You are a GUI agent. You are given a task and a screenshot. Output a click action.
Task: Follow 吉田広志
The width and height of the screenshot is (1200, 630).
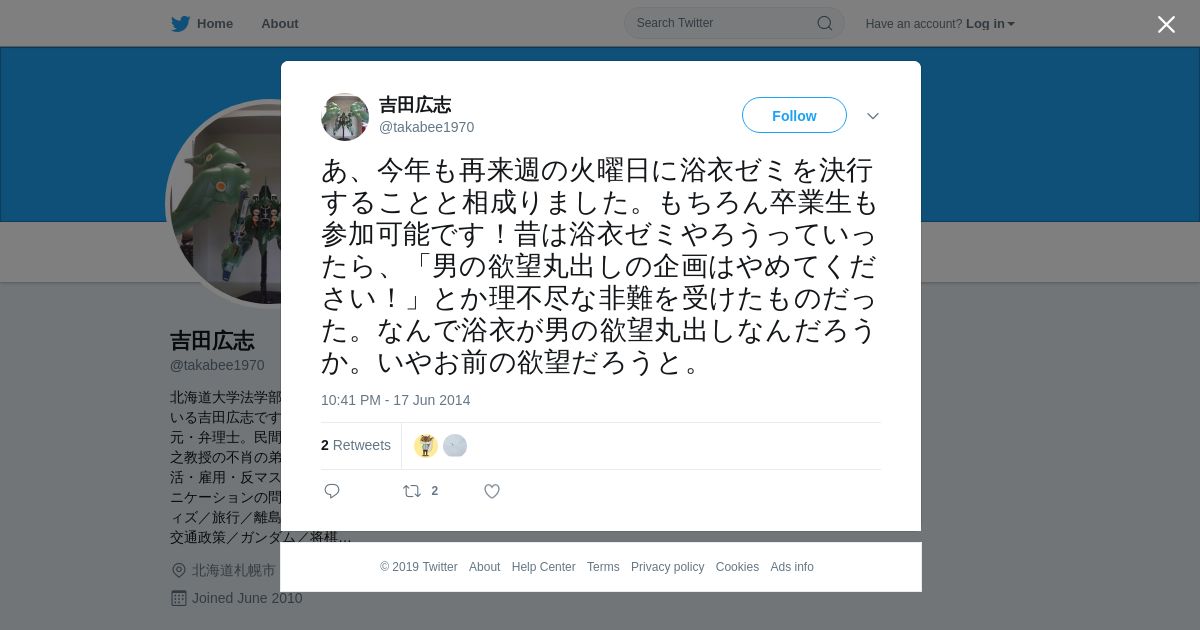794,115
